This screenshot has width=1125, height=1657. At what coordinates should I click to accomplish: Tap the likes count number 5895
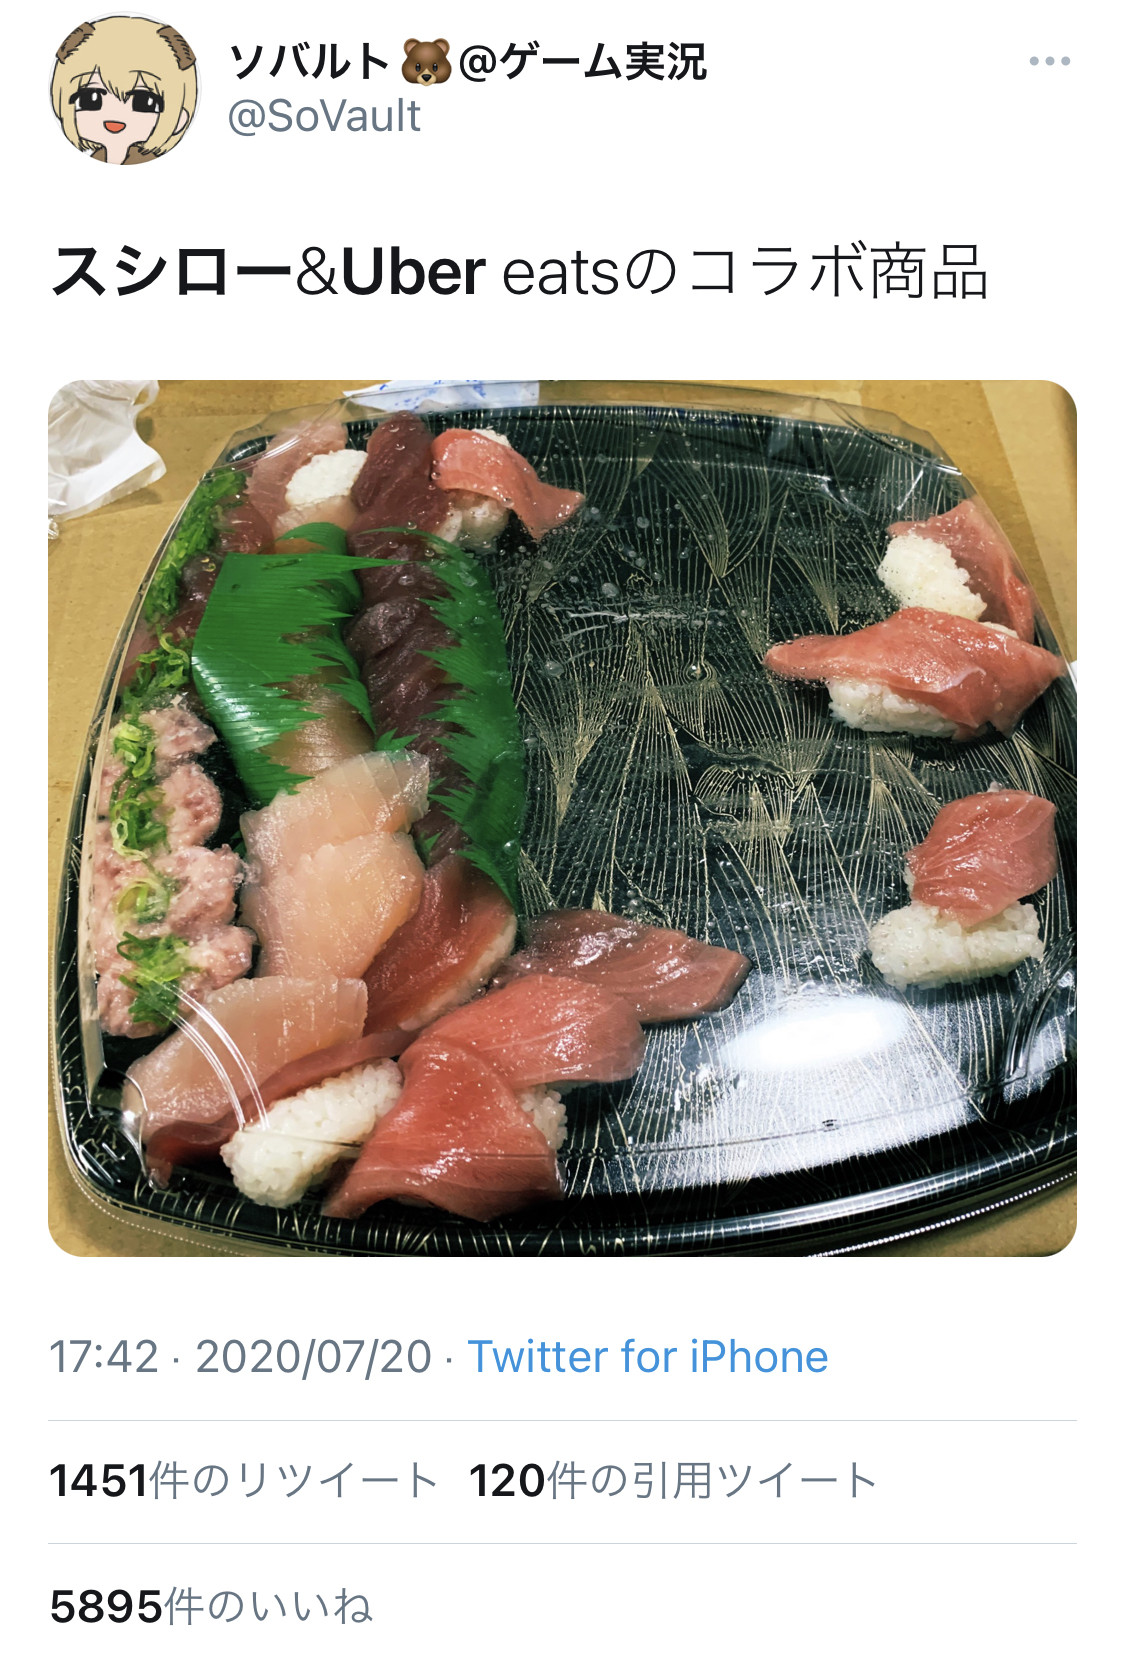106,1606
